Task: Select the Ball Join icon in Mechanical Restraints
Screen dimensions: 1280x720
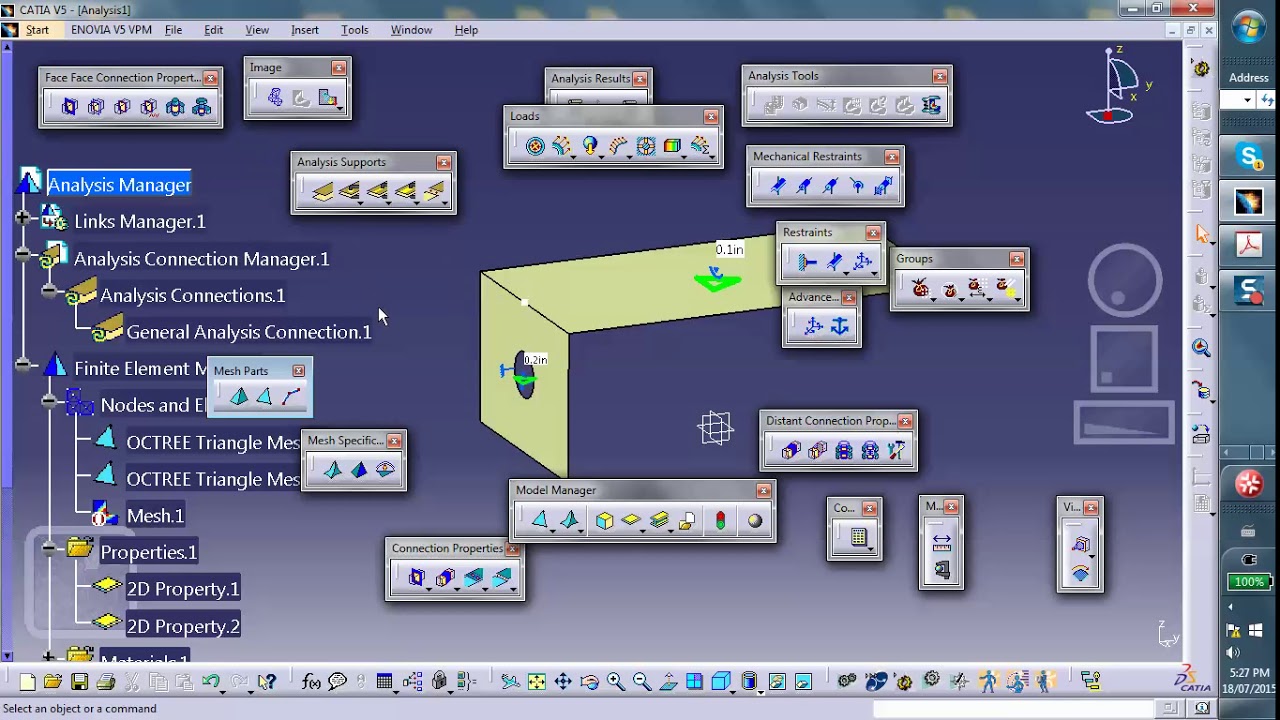Action: click(856, 185)
